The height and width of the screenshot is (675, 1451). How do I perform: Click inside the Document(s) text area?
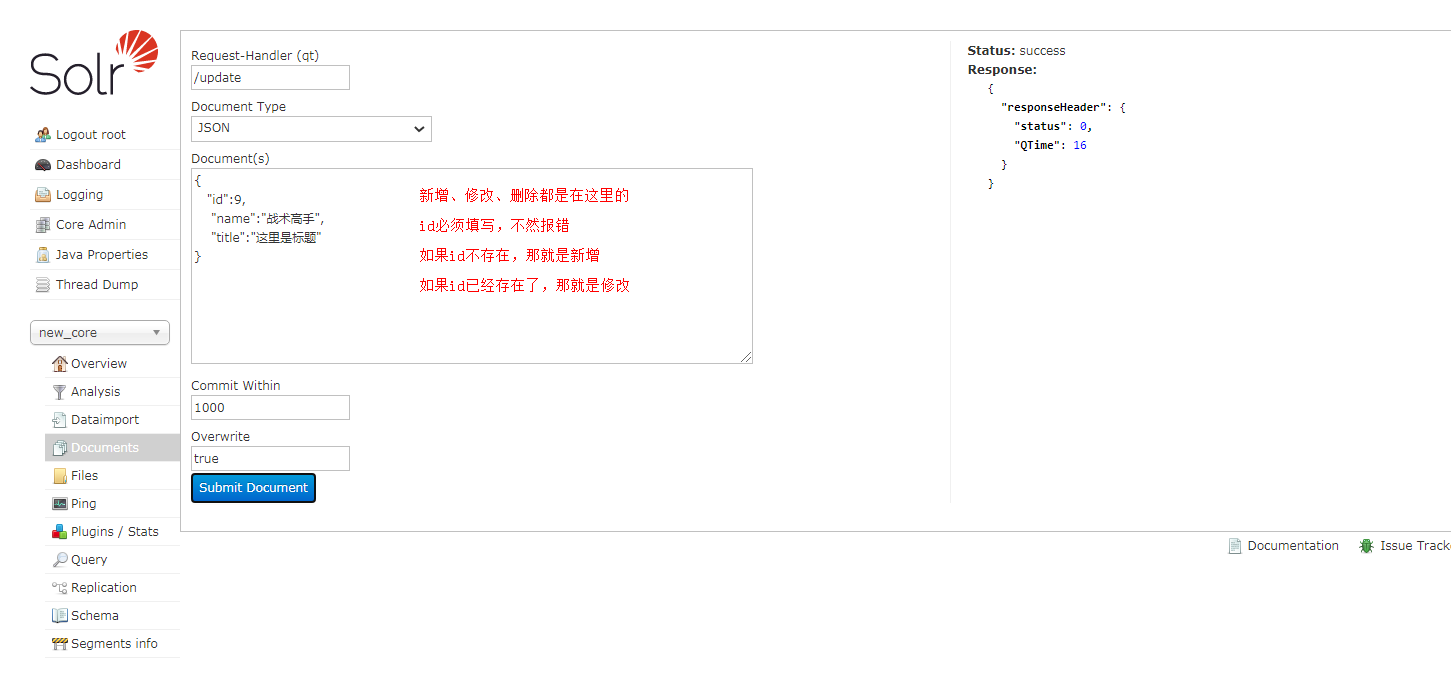[471, 266]
